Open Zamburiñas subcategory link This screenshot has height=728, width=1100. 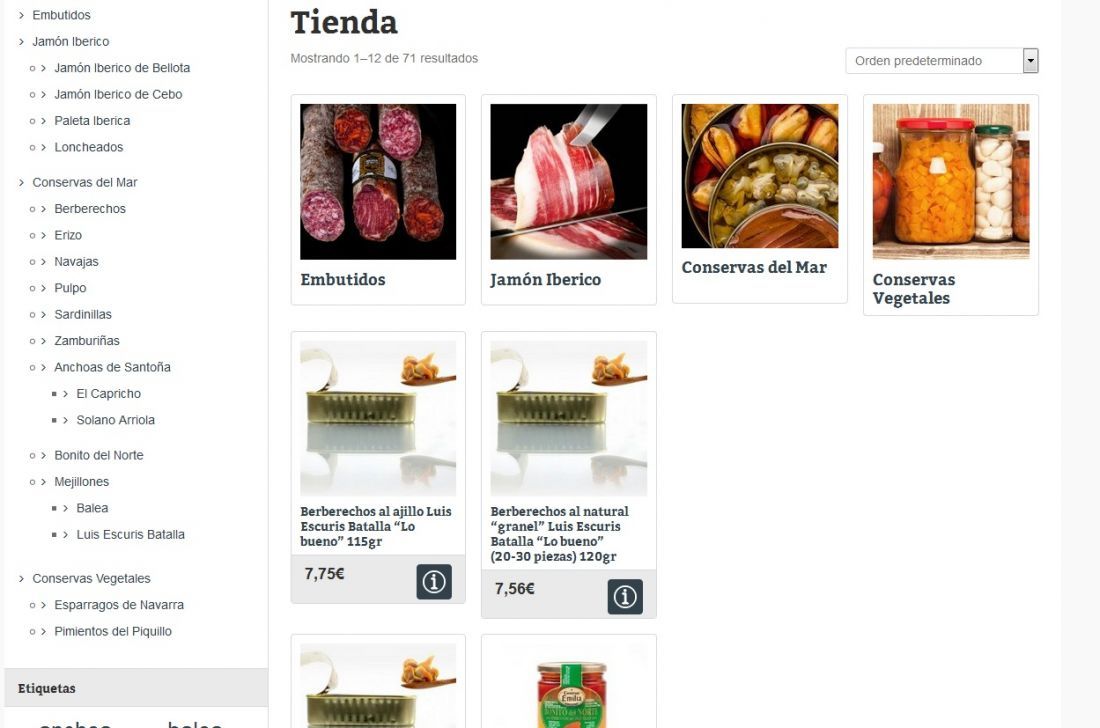point(87,341)
